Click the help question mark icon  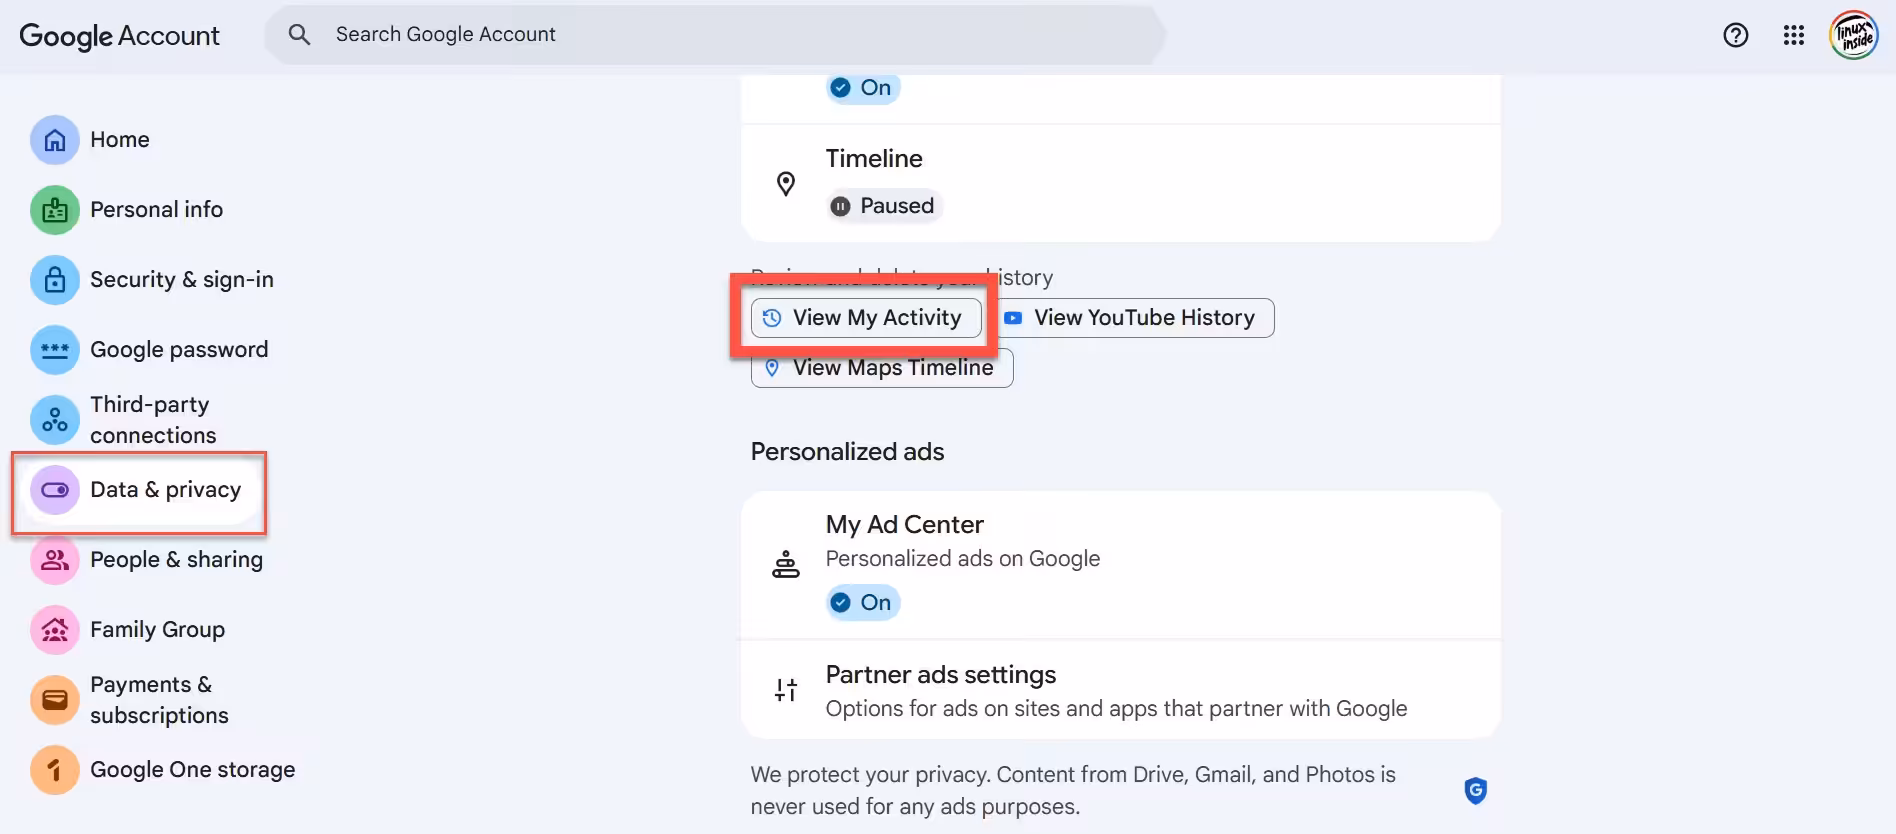[x=1735, y=35]
